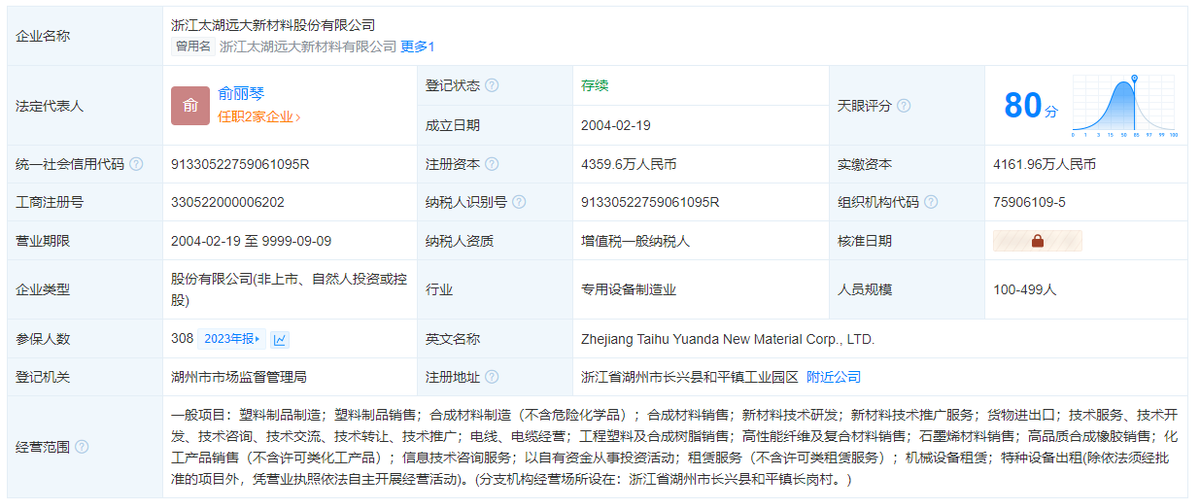Click the former name 浙江太湖远大新材料有限公司
Screen dimensions: 1200x504
click(x=308, y=46)
